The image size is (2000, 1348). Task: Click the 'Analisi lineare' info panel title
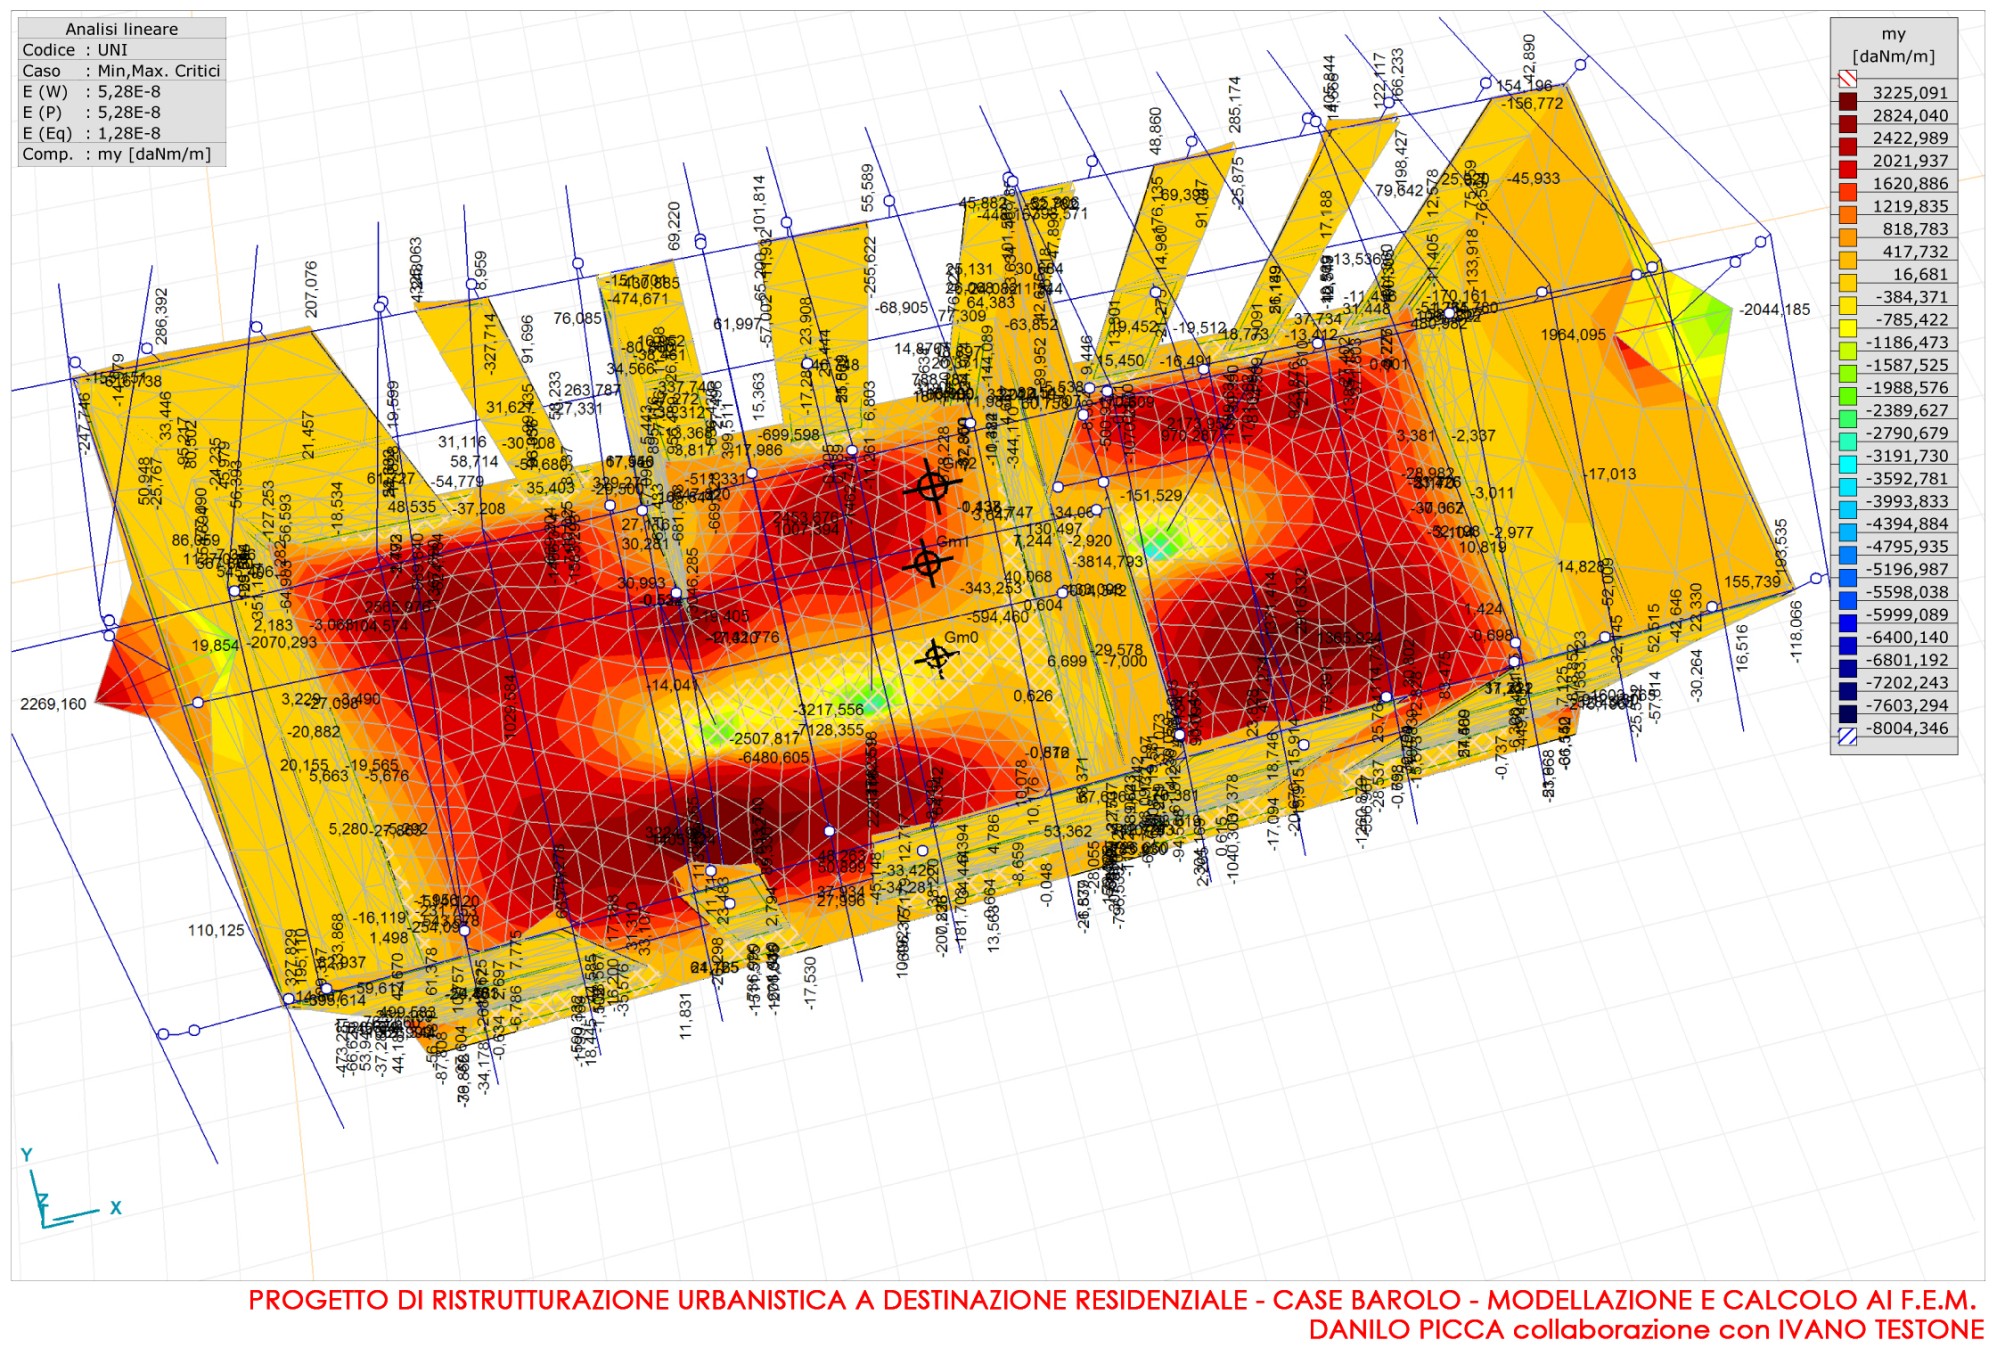pos(122,29)
